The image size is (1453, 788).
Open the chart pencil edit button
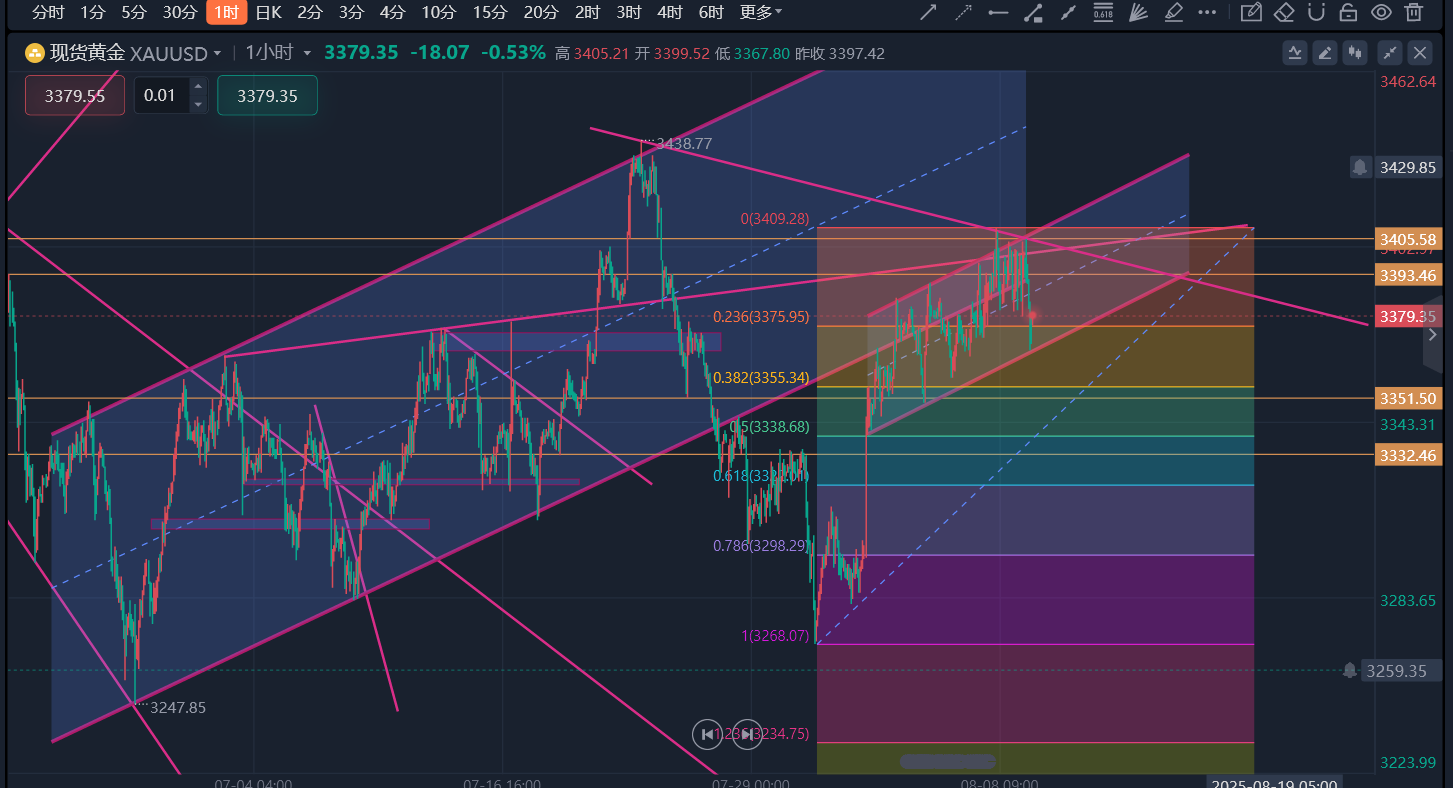pos(1326,53)
